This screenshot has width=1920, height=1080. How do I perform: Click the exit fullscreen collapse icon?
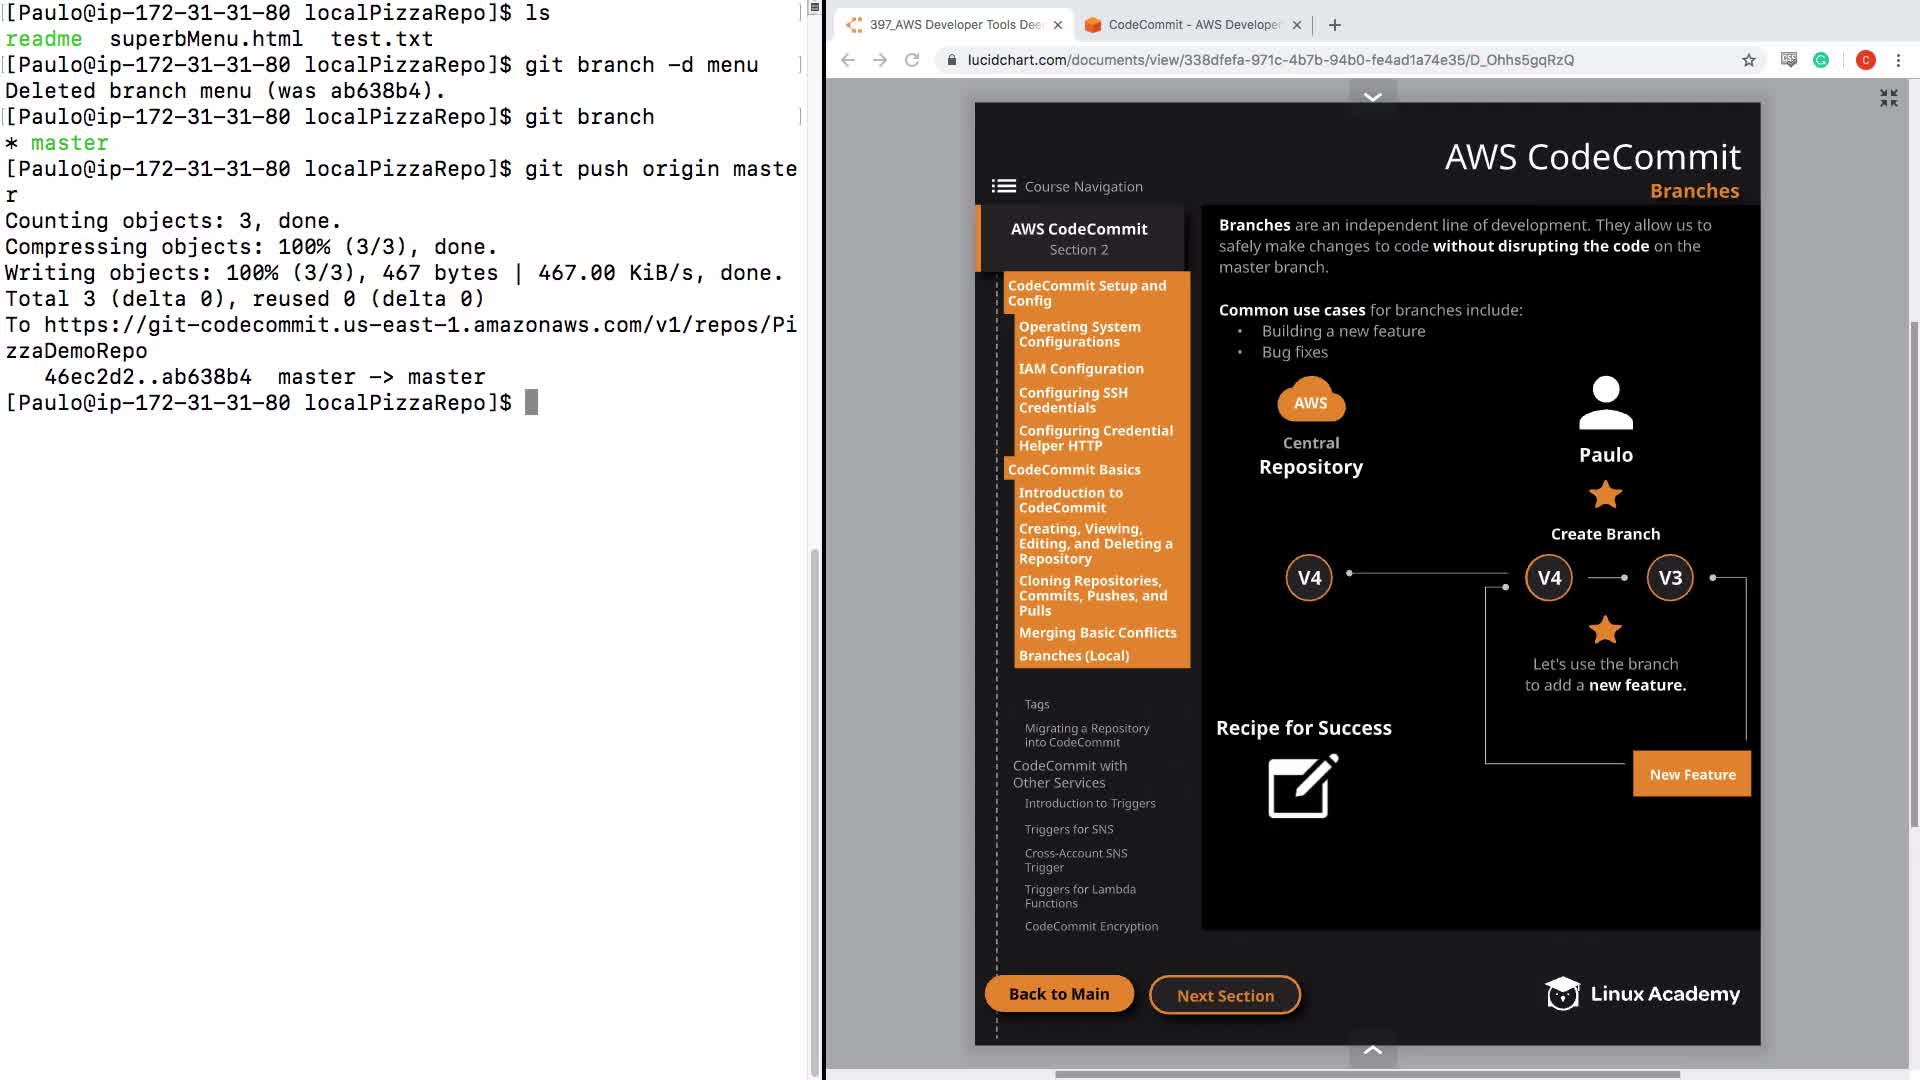pos(1888,98)
